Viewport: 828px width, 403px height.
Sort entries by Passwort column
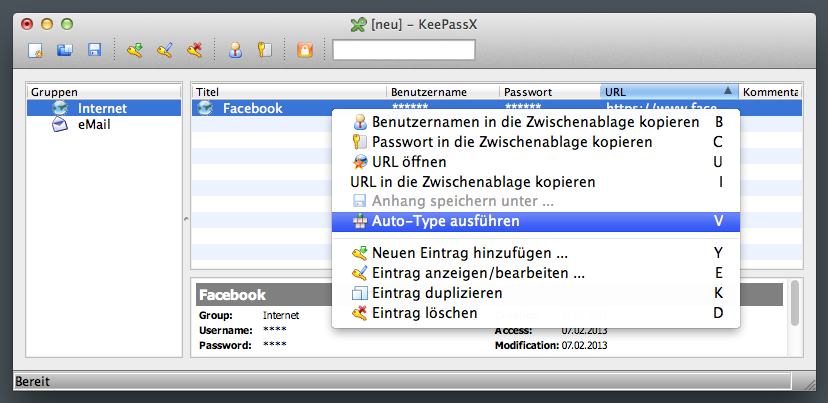click(x=550, y=92)
